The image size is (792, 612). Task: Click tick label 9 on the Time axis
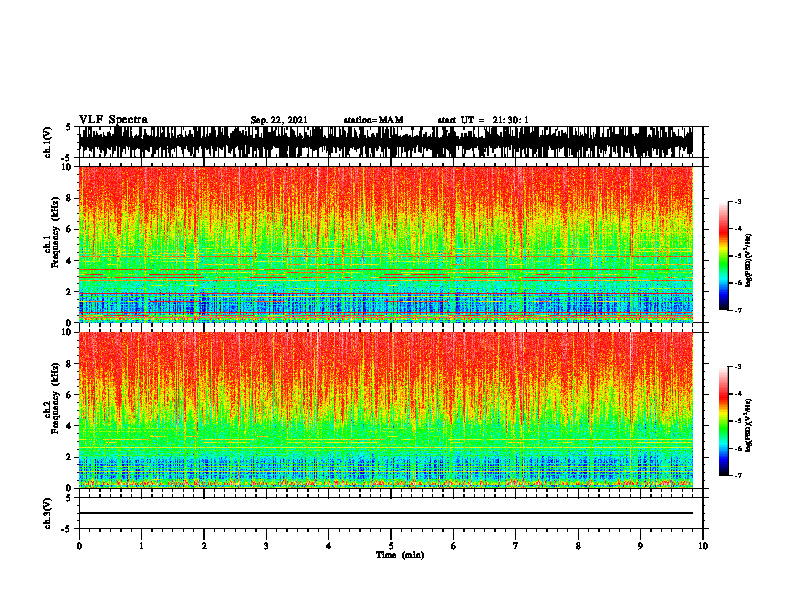[x=640, y=546]
